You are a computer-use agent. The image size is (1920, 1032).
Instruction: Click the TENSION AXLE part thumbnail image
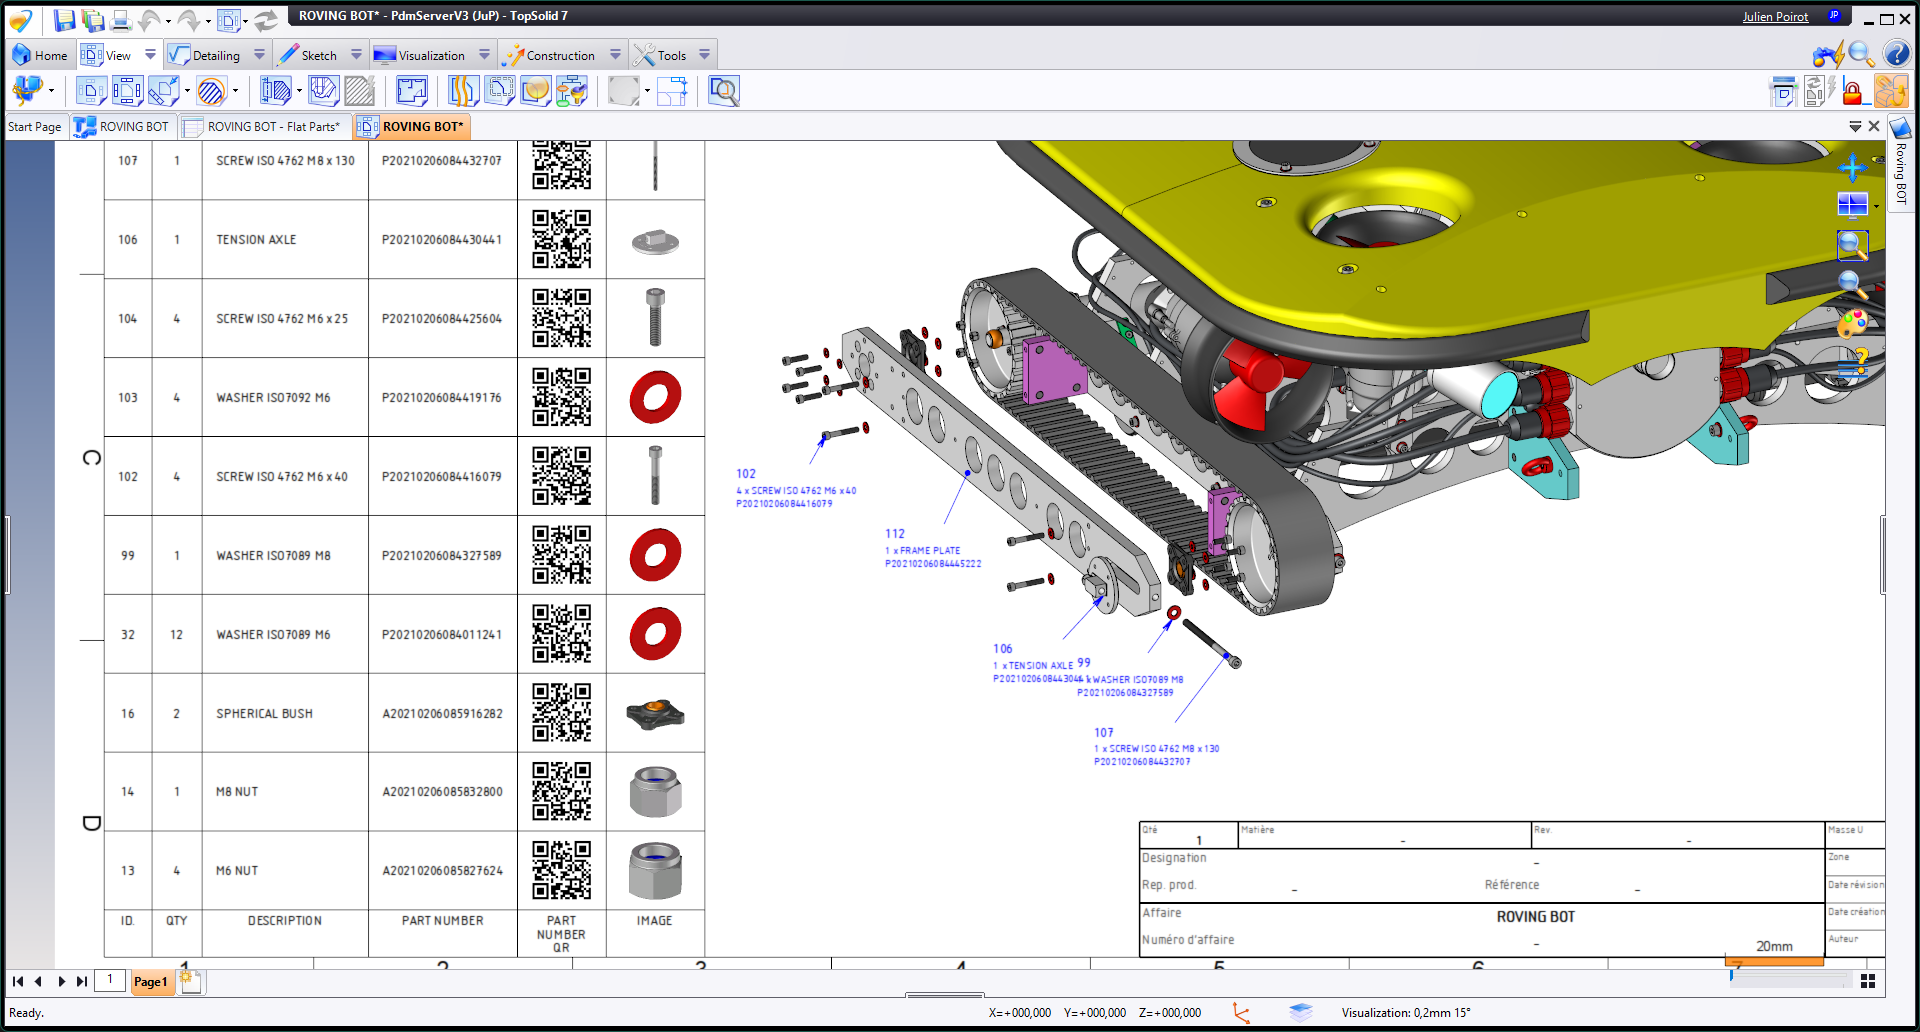(655, 240)
